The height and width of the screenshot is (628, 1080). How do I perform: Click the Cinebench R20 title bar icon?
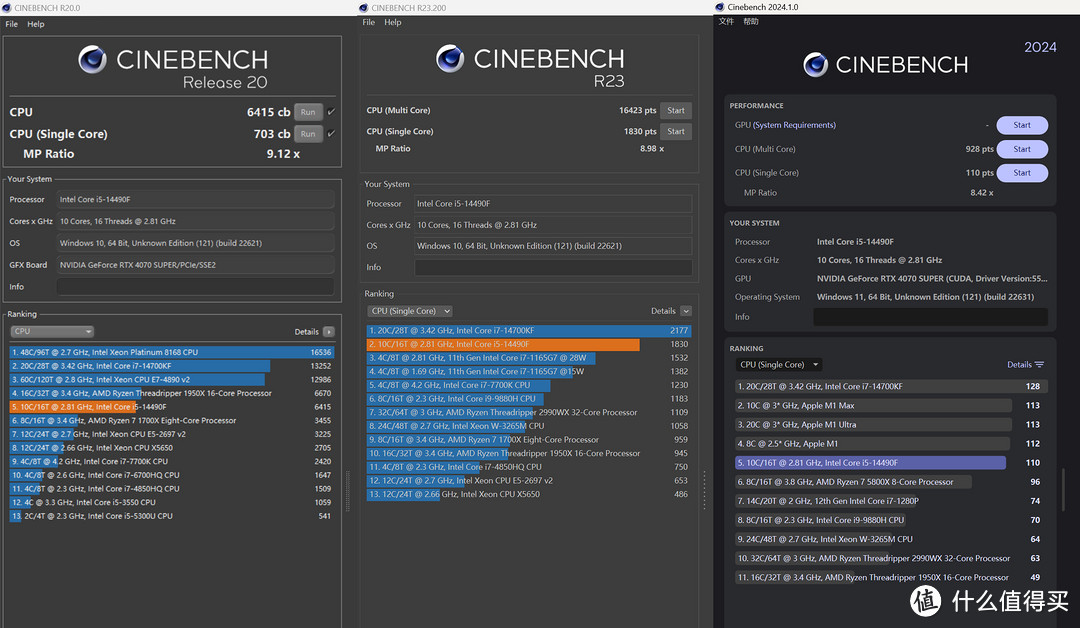[x=7, y=8]
